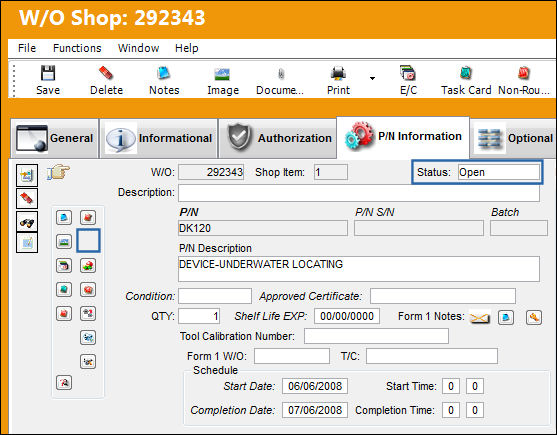This screenshot has width=557, height=435.
Task: Click the Save toolbar icon
Action: (x=48, y=74)
